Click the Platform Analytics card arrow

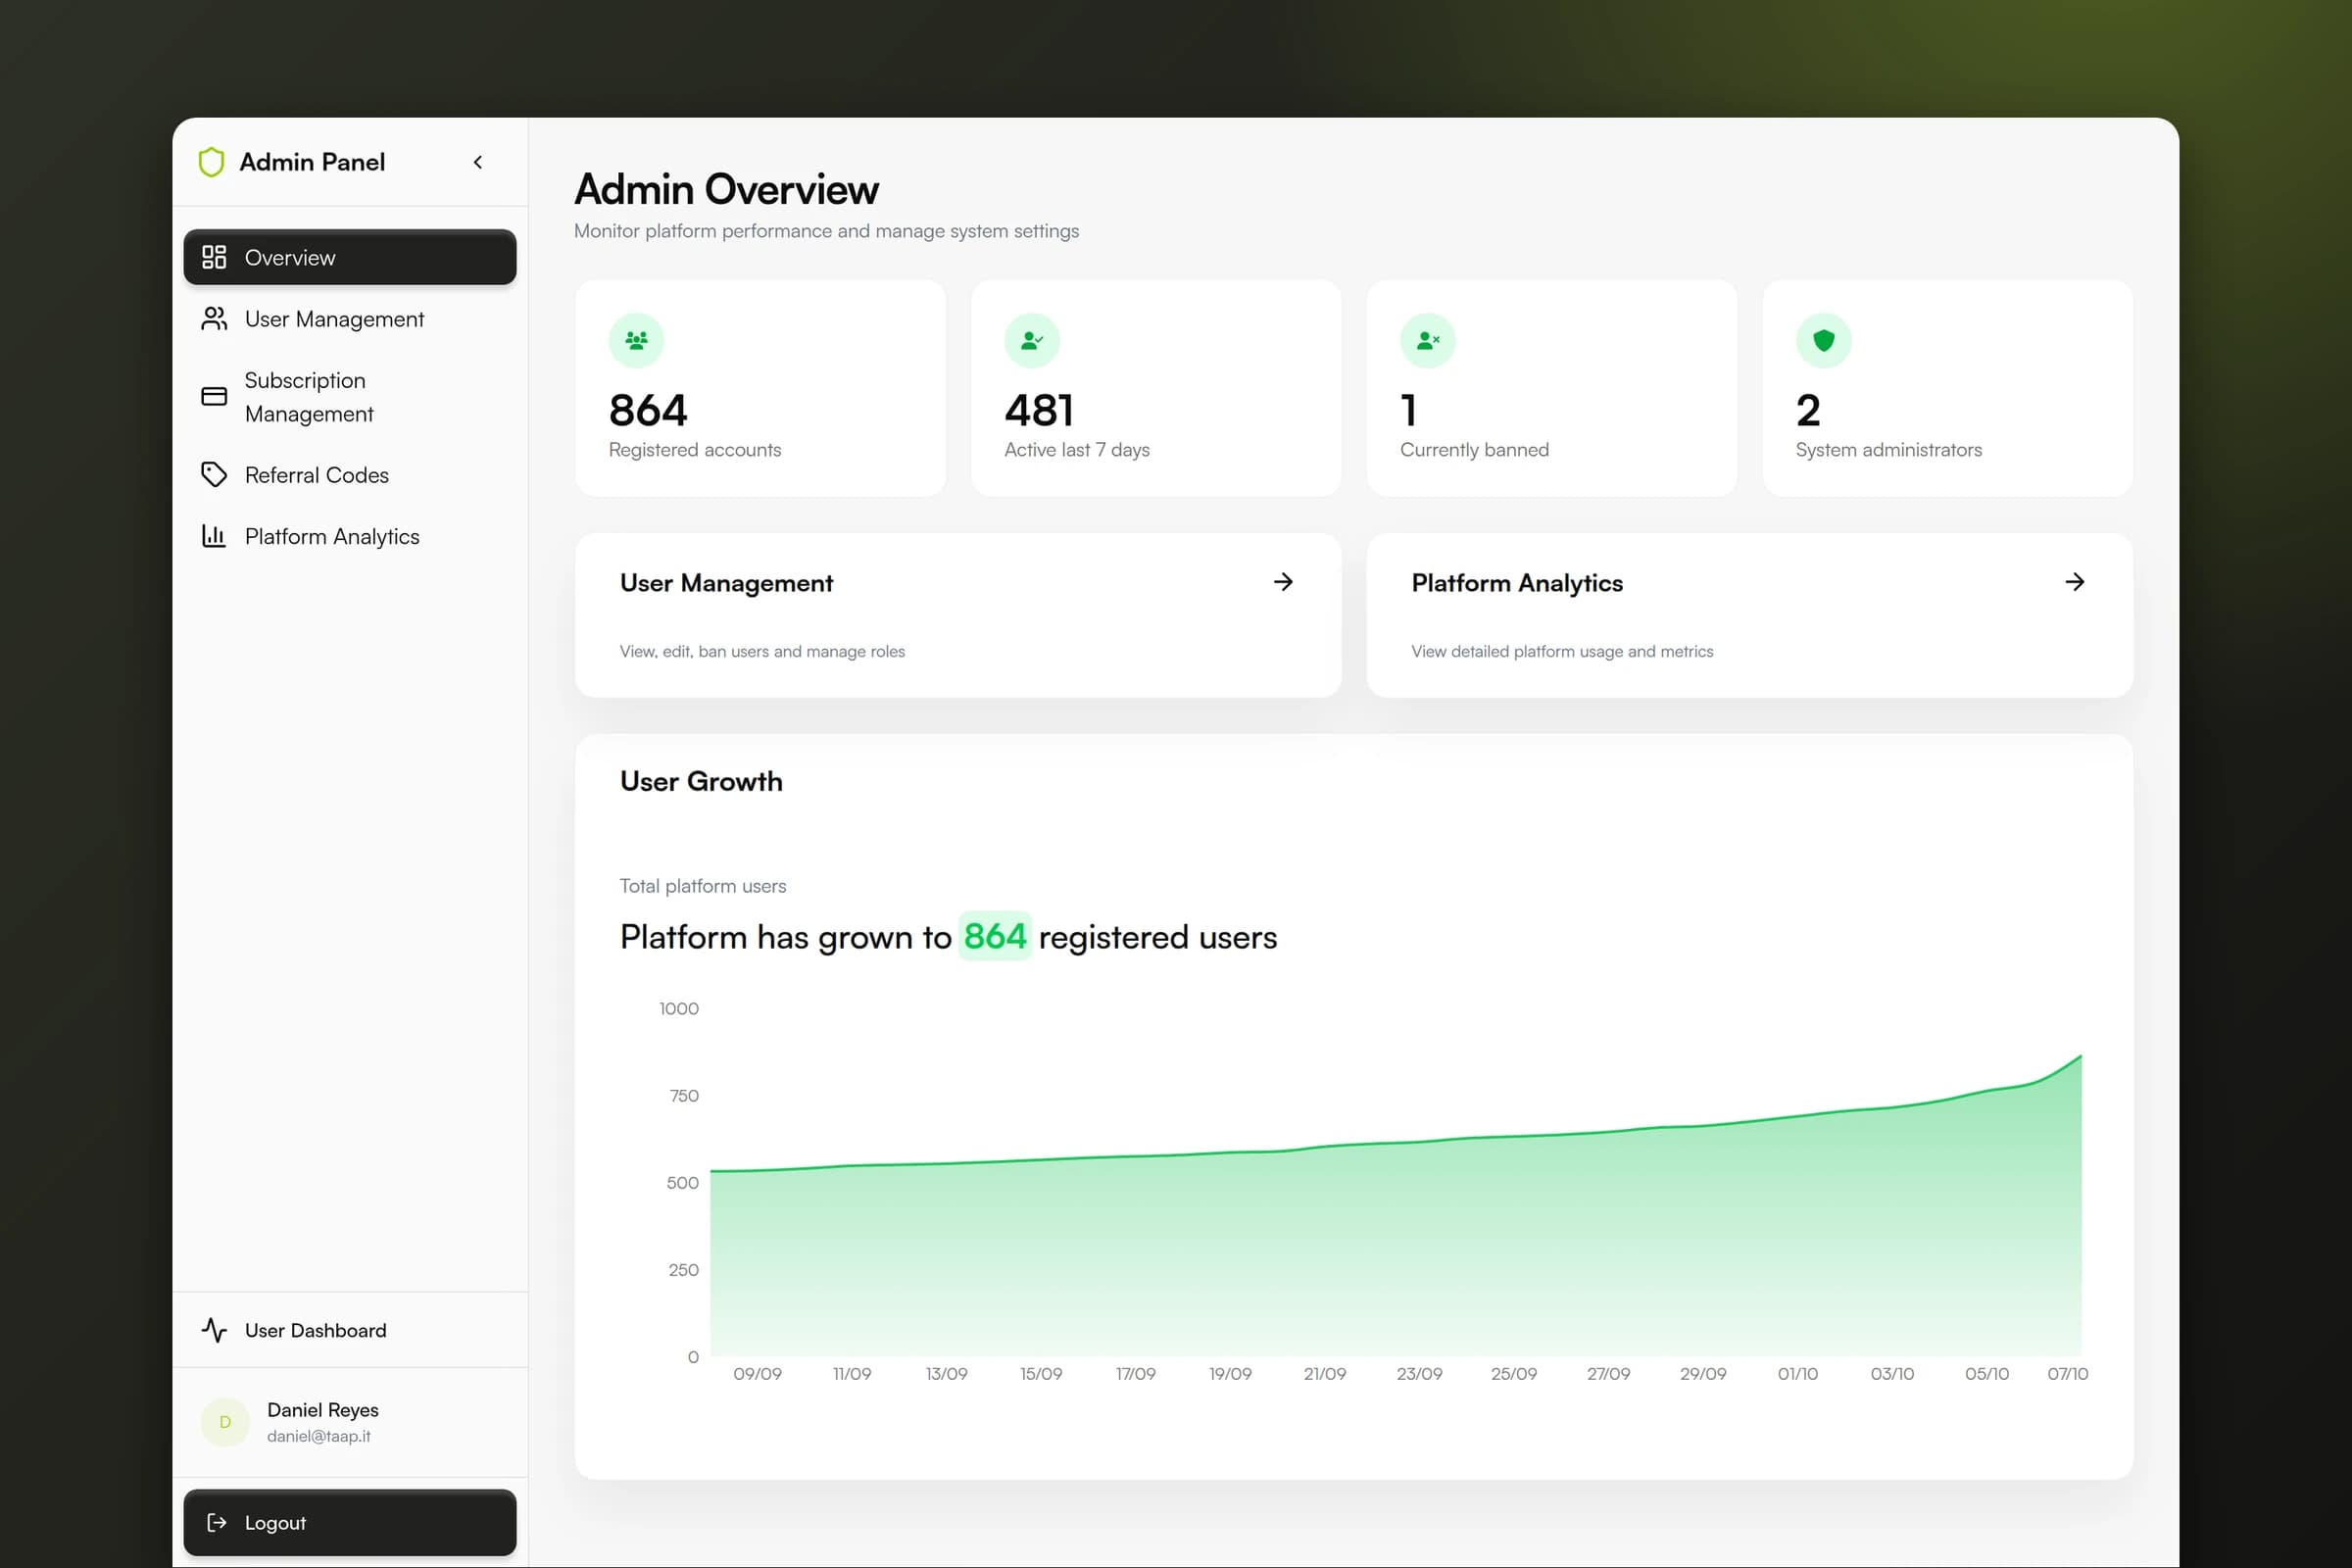[x=2075, y=582]
